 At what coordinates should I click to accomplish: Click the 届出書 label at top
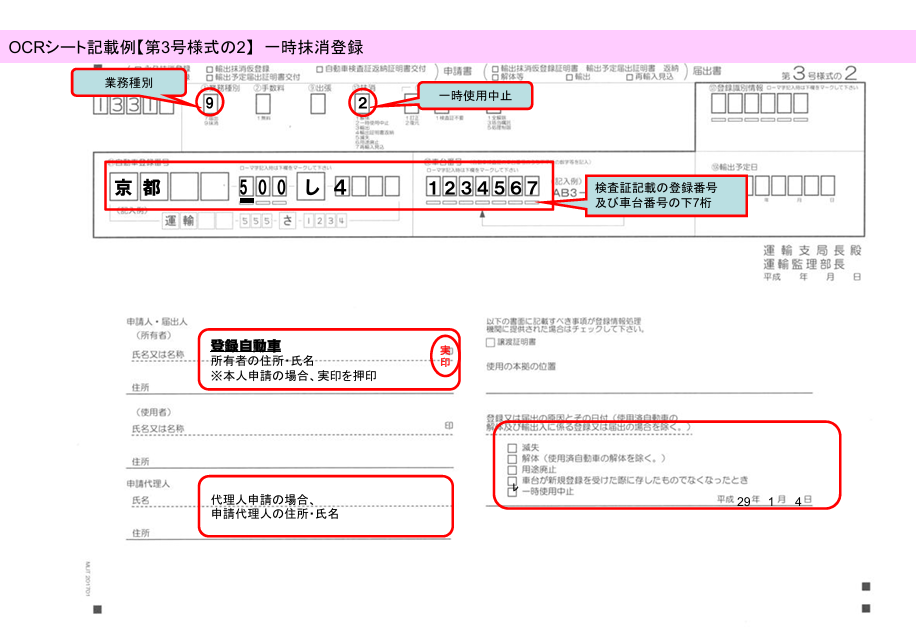707,71
